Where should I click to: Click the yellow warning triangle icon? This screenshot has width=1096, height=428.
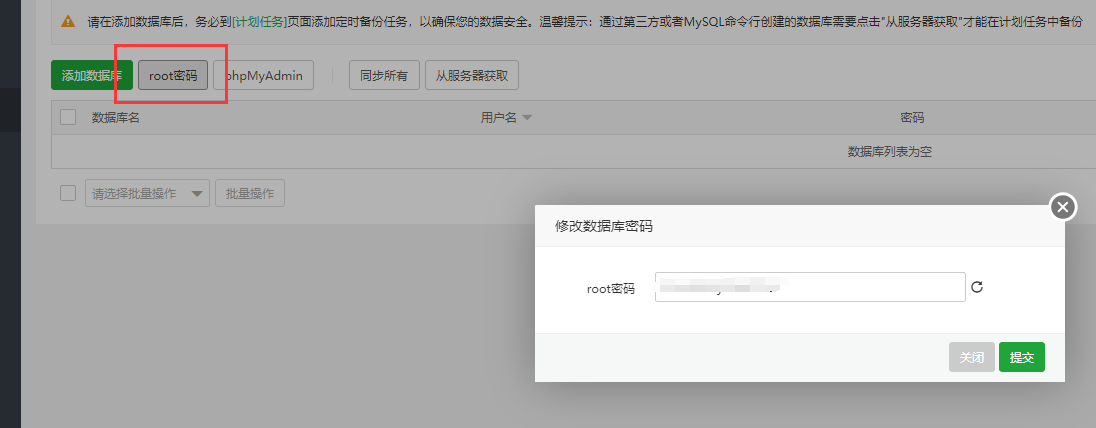68,21
